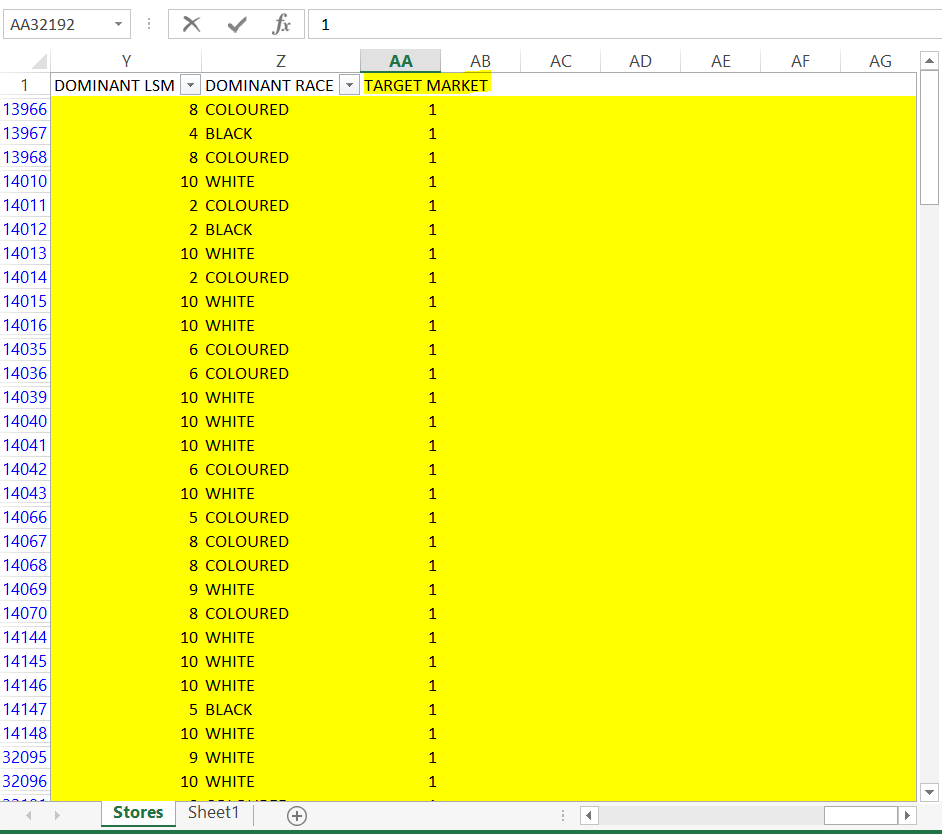Click the Name Box dropdown arrow

(120, 24)
